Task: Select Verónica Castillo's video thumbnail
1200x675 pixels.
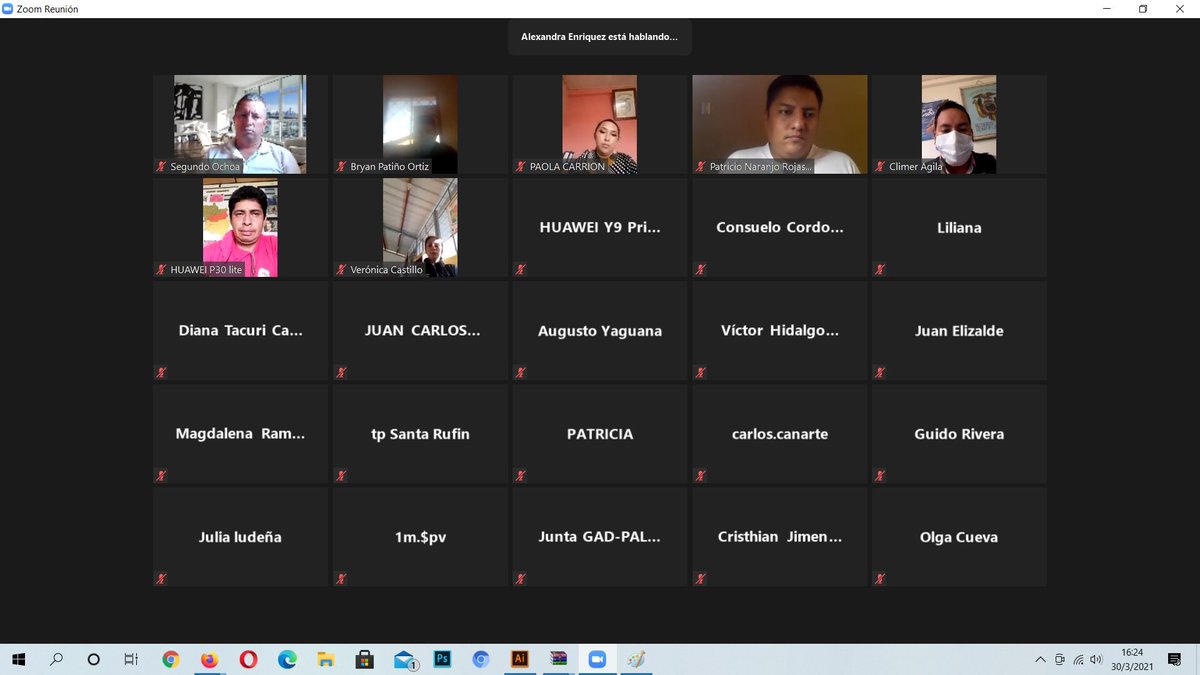Action: 420,227
